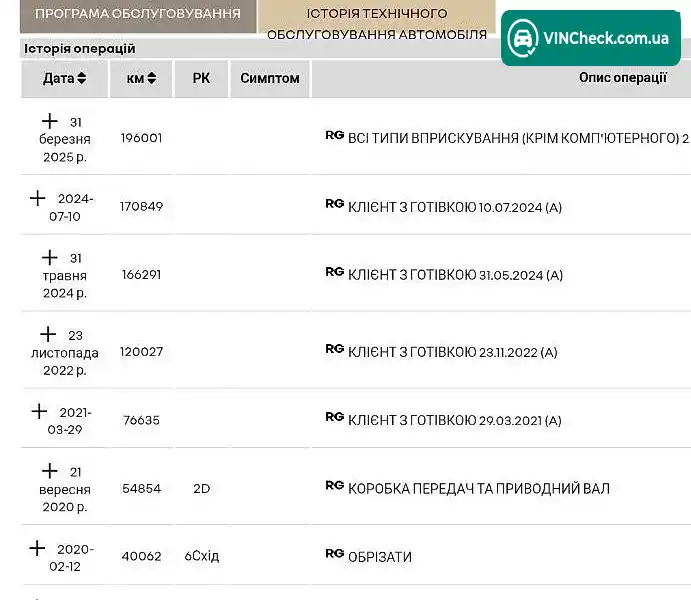Image resolution: width=691 pixels, height=600 pixels.
Task: Select mileage value 166291
Action: tap(141, 274)
